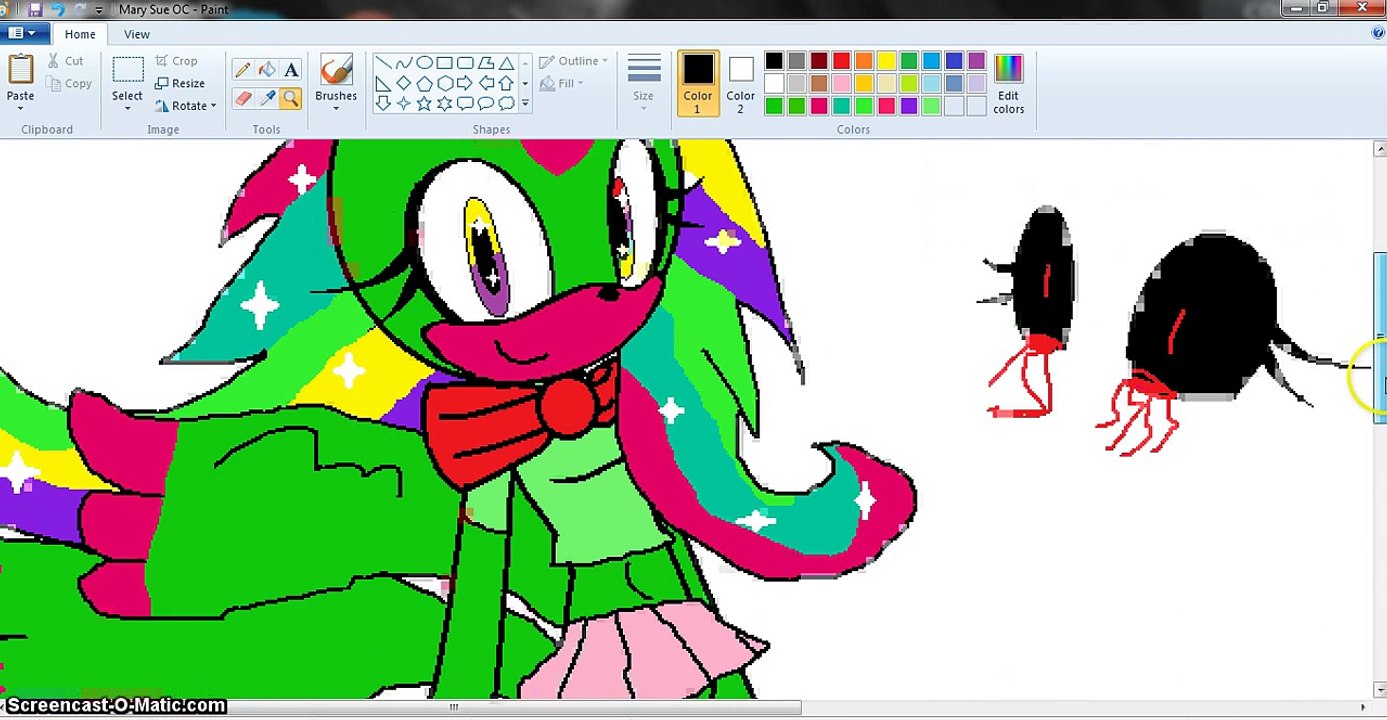The image size is (1387, 720).
Task: Click the vertical scrollbar up arrow
Action: click(x=1380, y=149)
